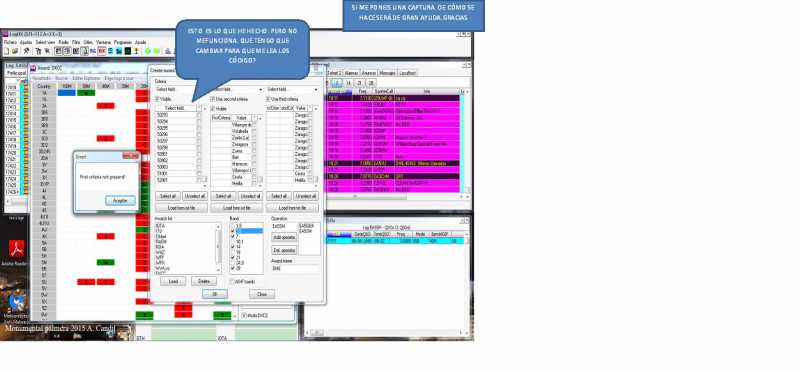Enable the WARC bands checkbox
Screen dimensions: 800x370
point(232,281)
